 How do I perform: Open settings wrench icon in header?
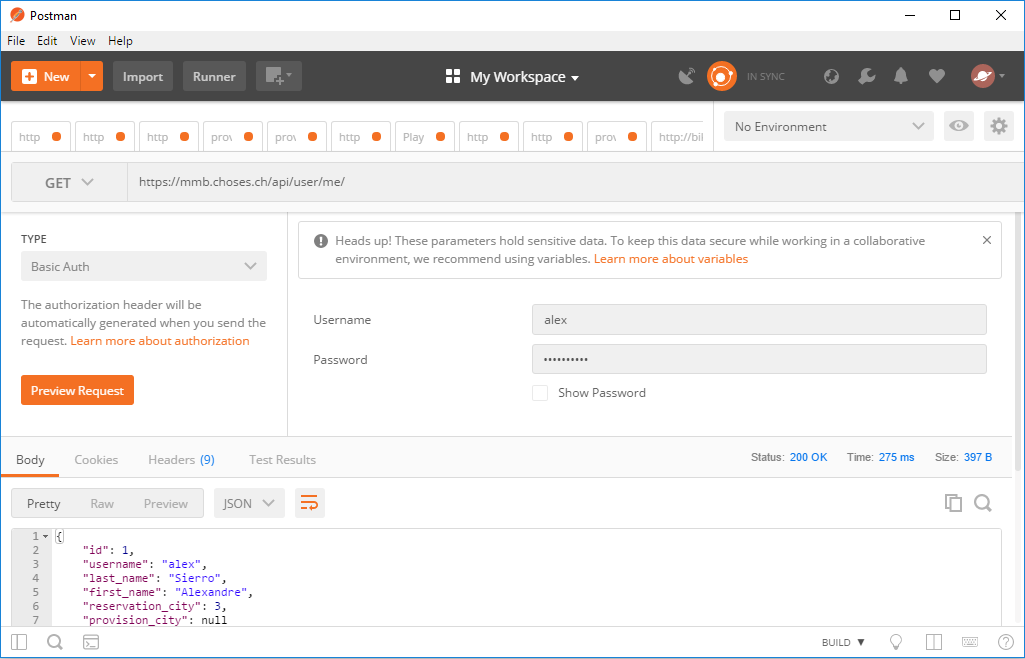(867, 76)
